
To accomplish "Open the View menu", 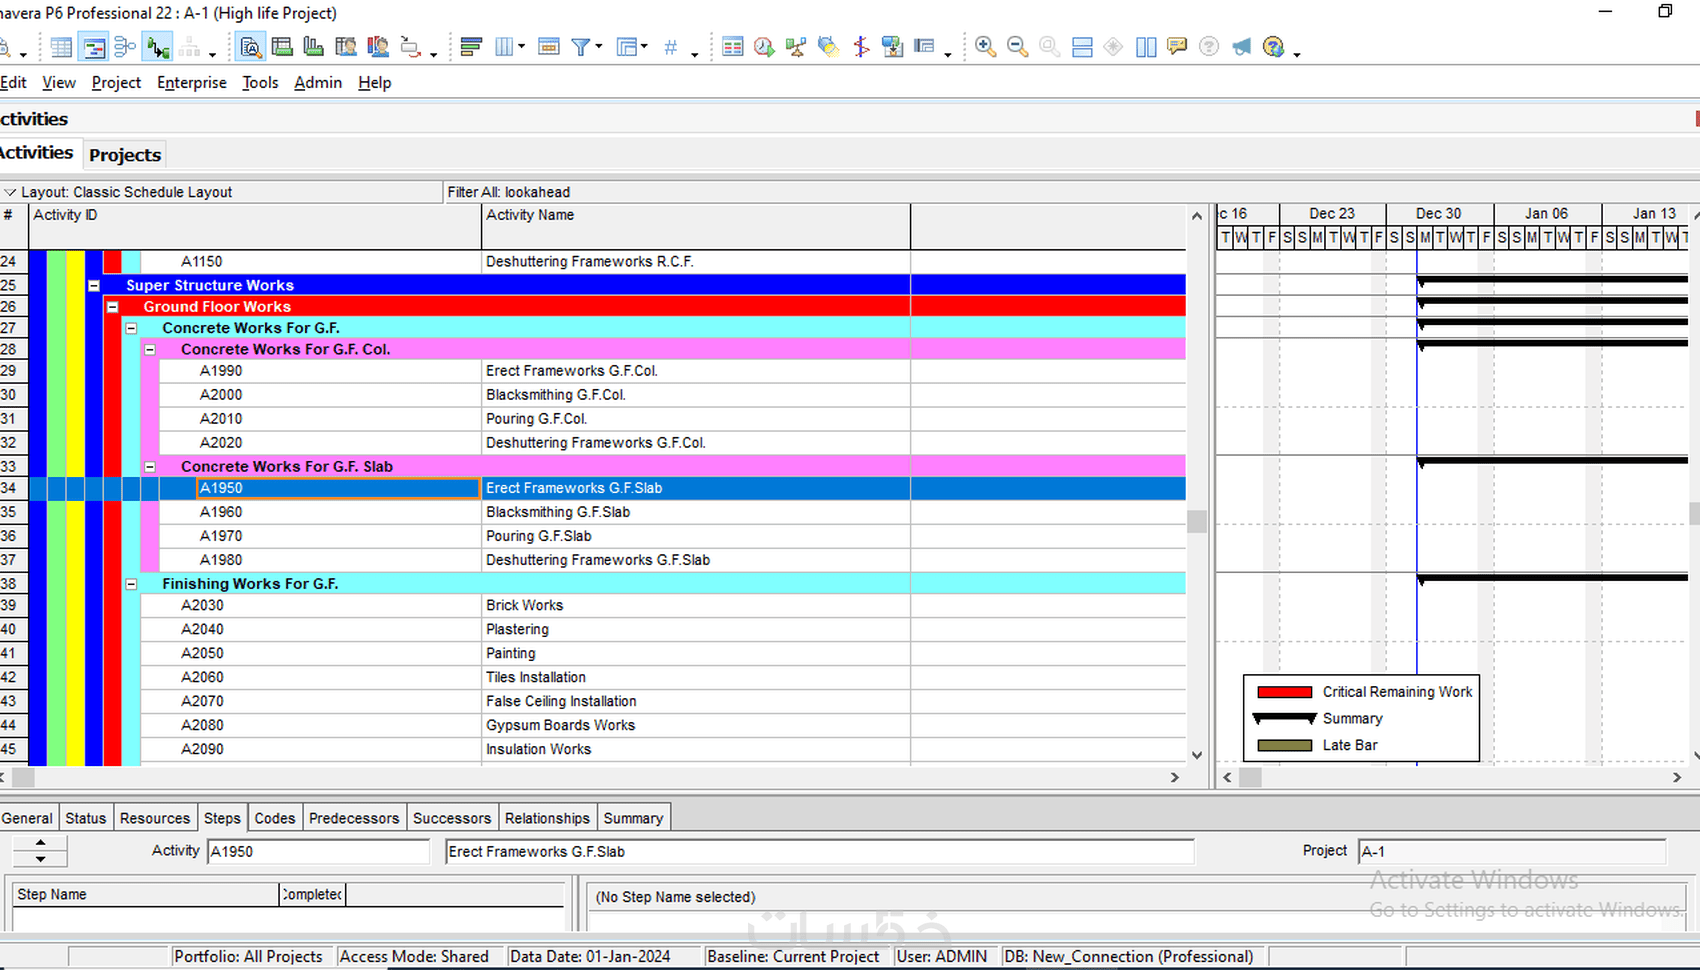I will coord(59,83).
